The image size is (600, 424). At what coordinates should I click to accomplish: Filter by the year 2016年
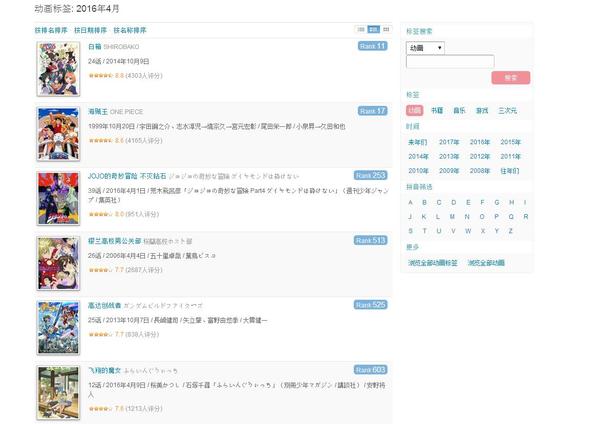(480, 142)
